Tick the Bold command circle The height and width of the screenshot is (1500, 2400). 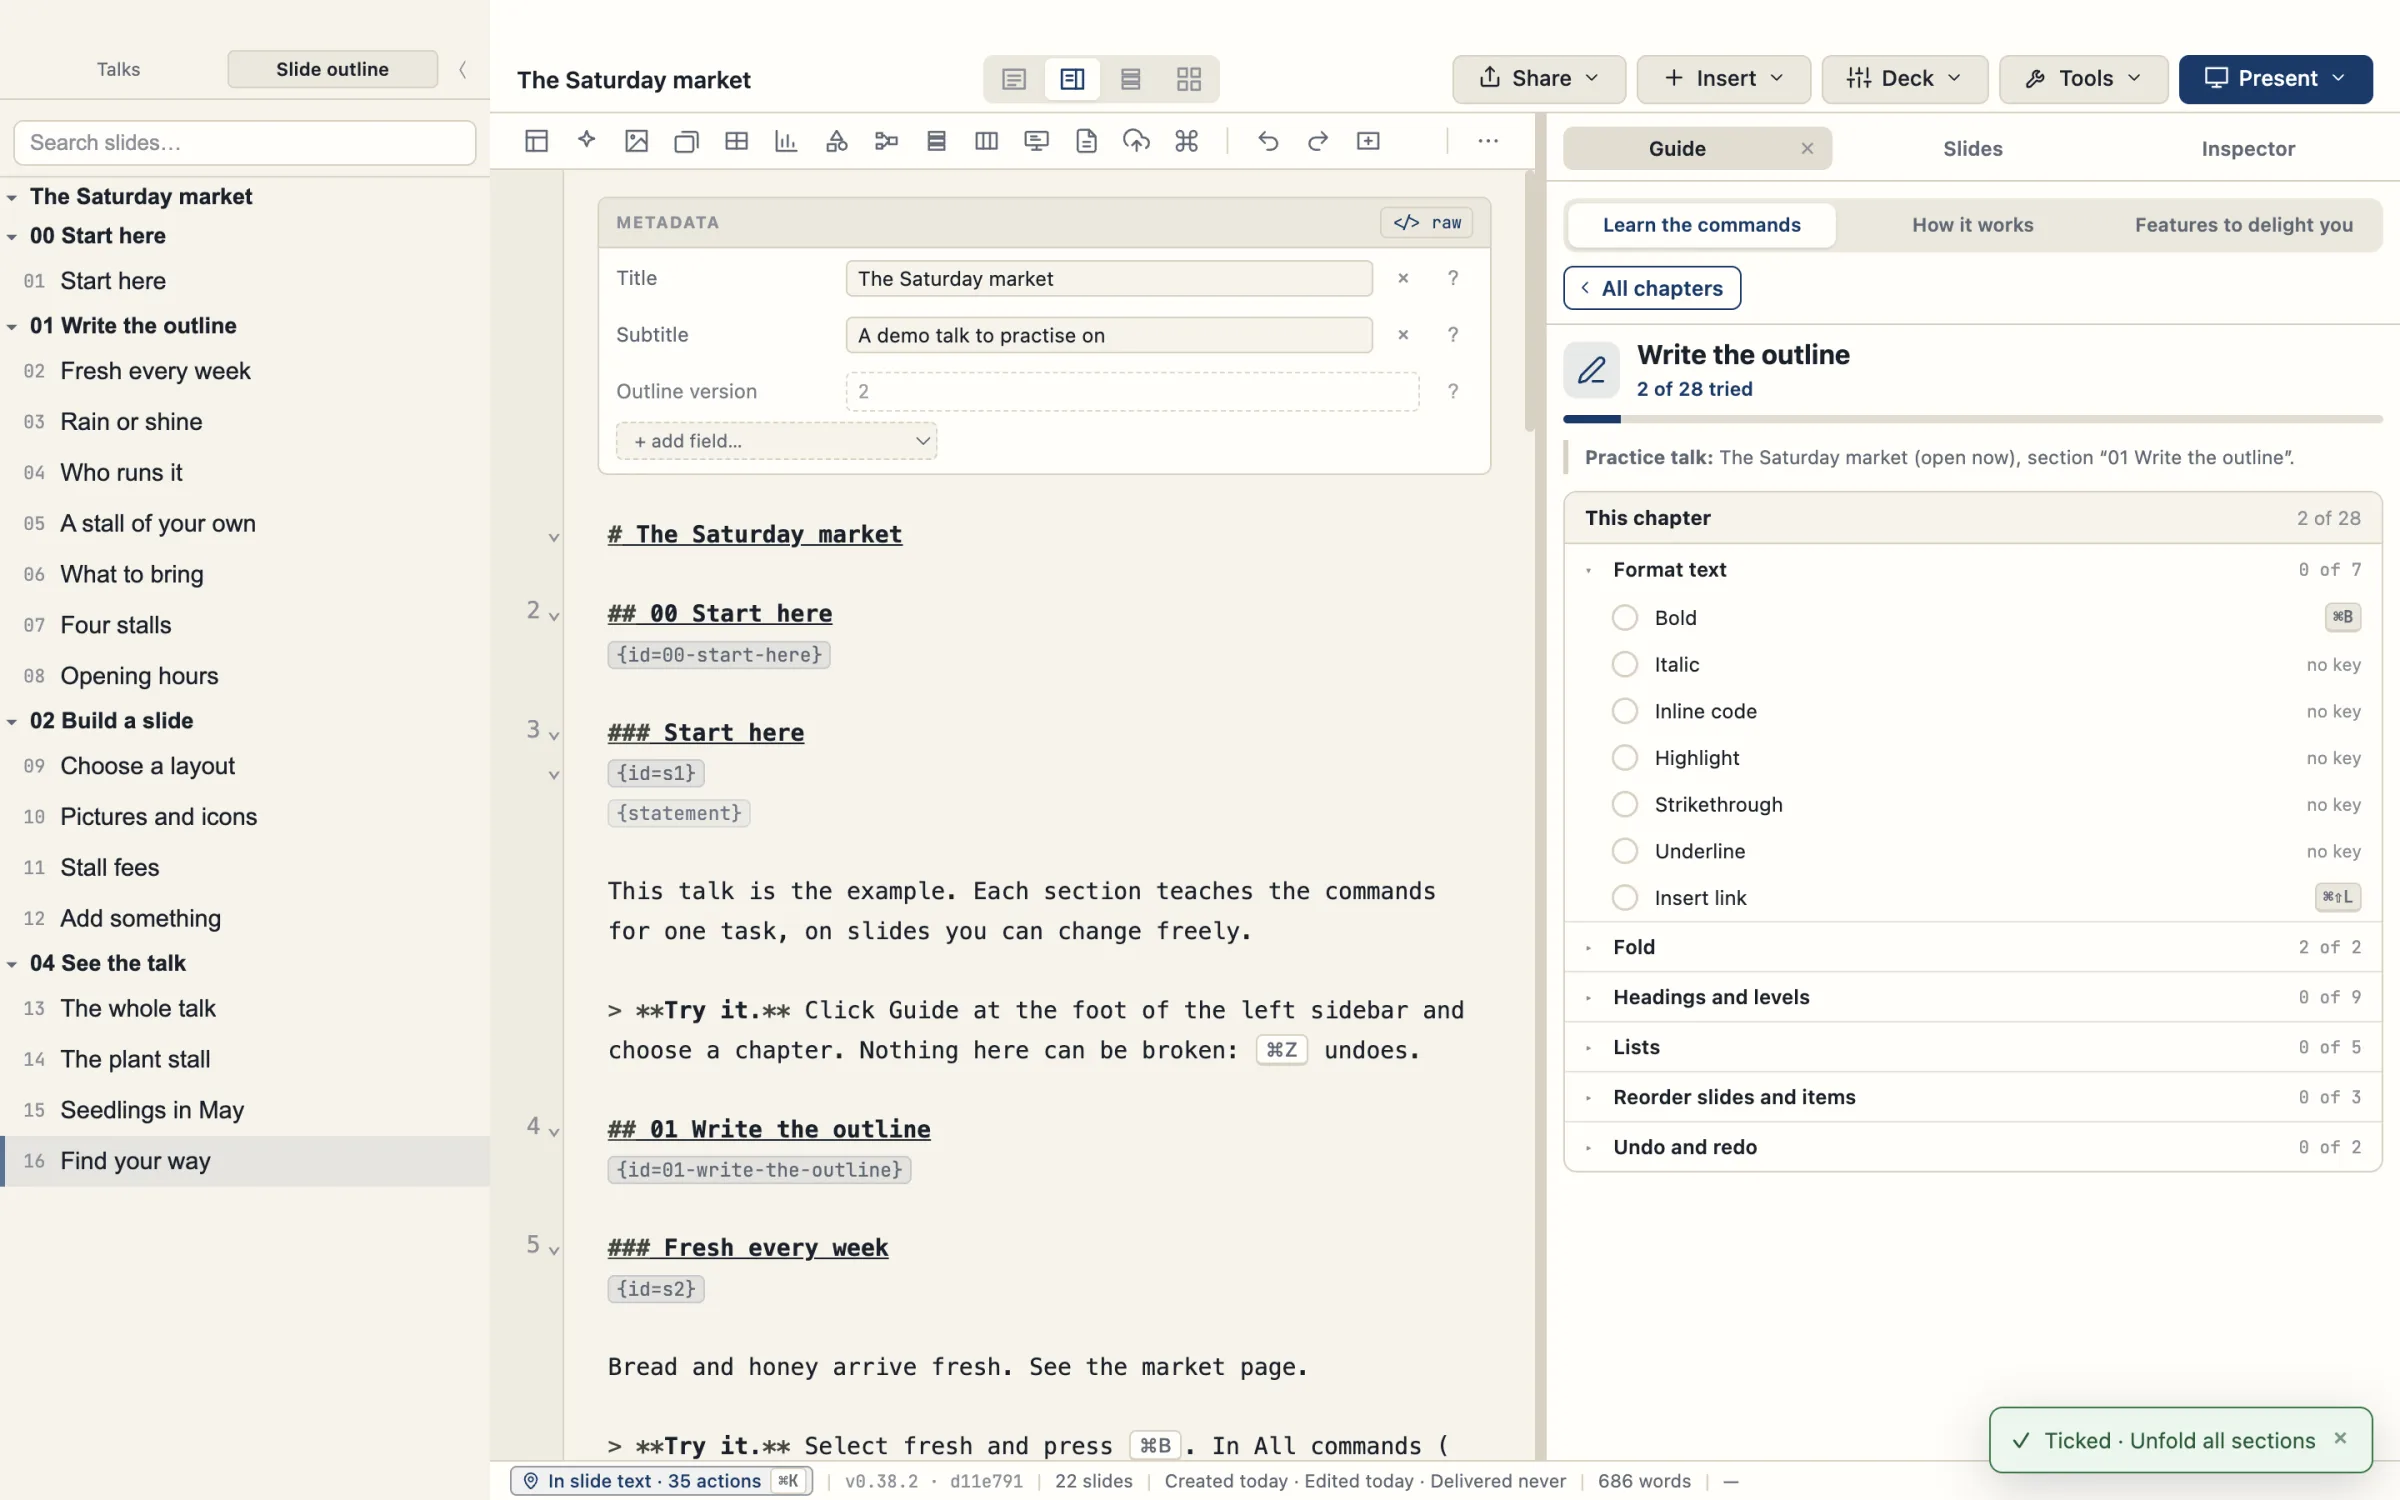[x=1625, y=618]
